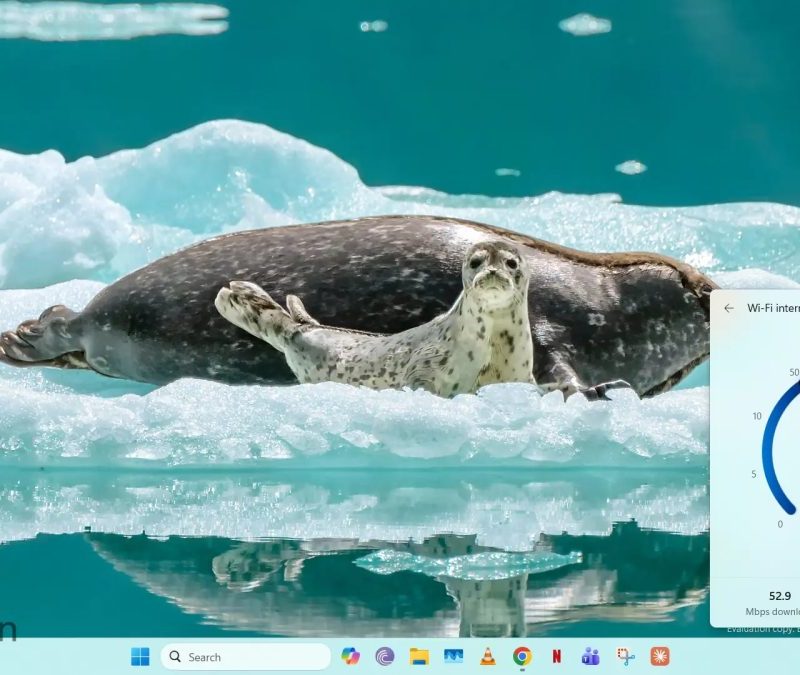
Task: Go back in the Wi-Fi panel
Action: point(729,308)
